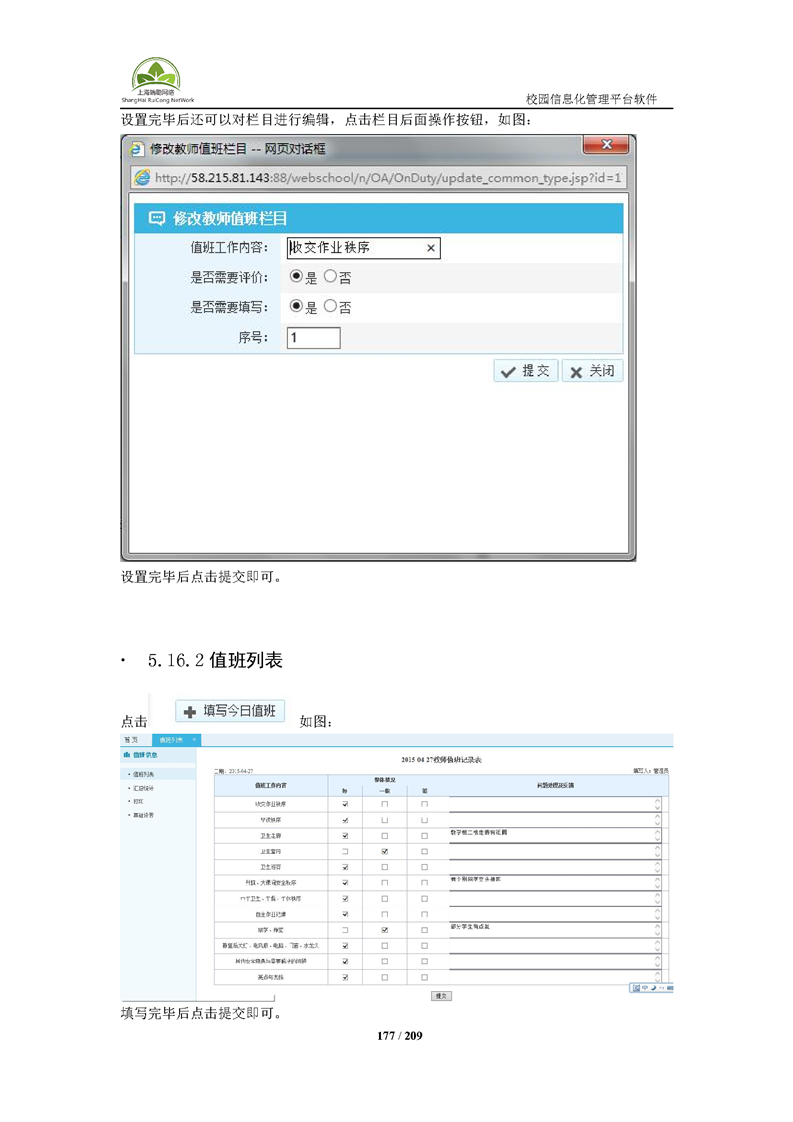Select 否 for 是否需要评价
This screenshot has width=793, height=1122.
tap(330, 276)
